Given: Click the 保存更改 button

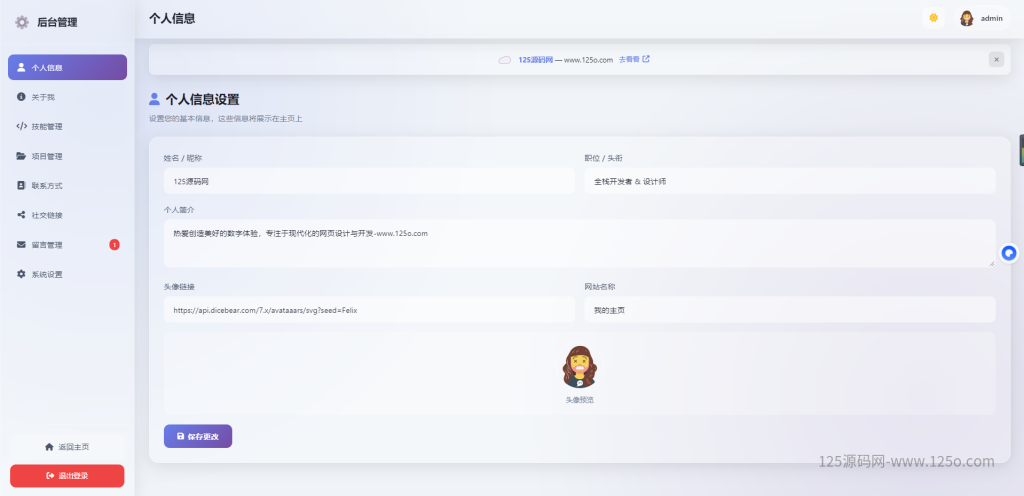Looking at the screenshot, I should point(198,436).
